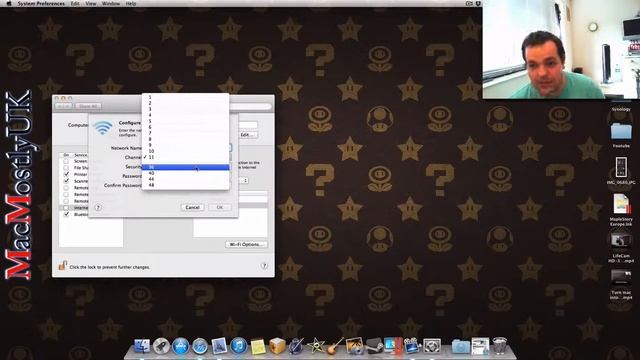
Task: Open the Edit menu
Action: click(x=75, y=3)
